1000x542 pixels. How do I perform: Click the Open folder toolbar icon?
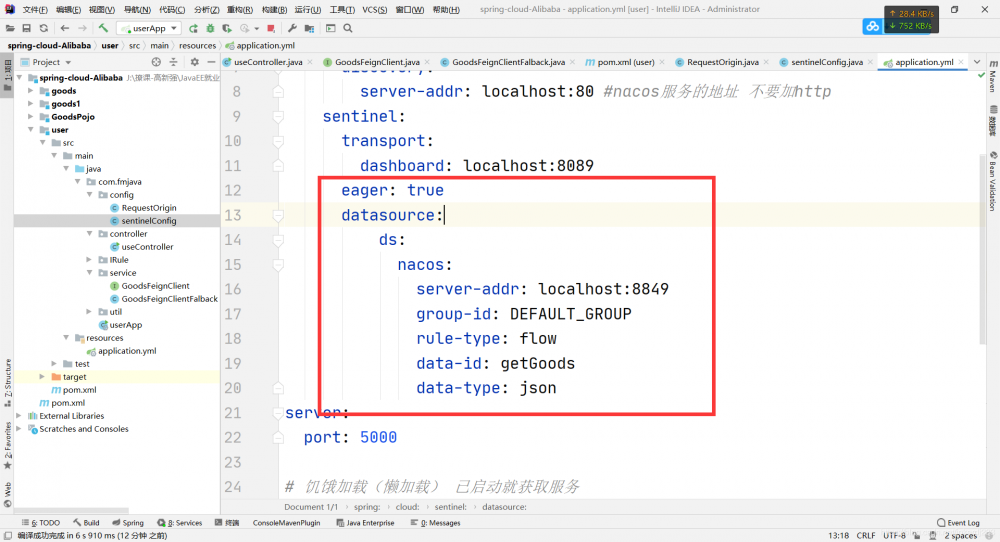[x=10, y=28]
